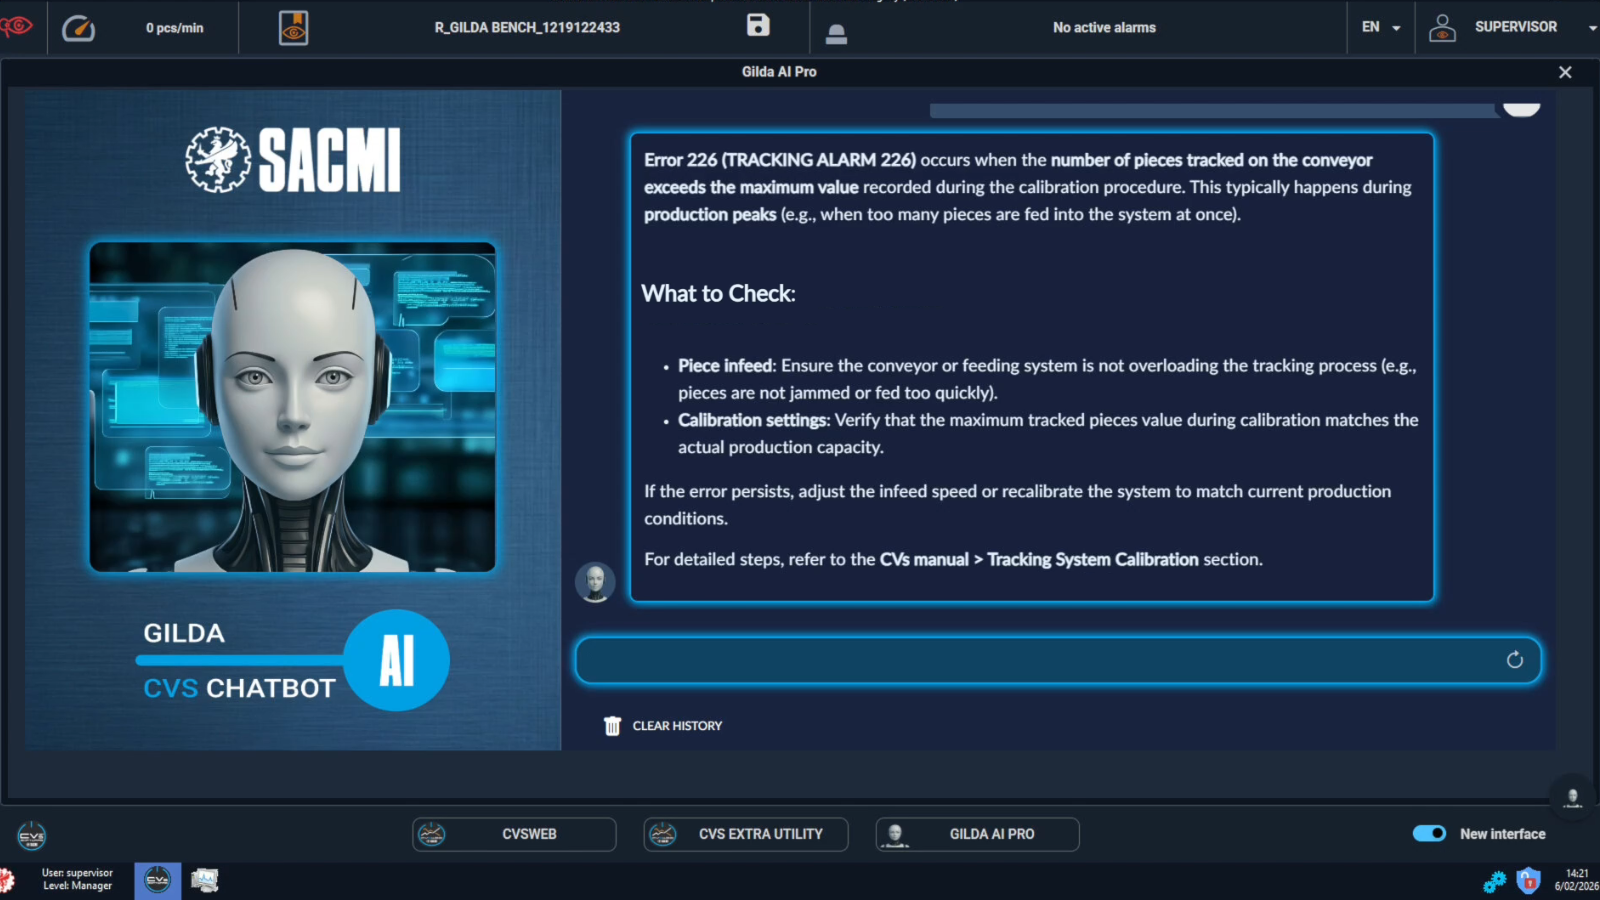Click the save floppy disk icon
This screenshot has width=1600, height=900.
(758, 26)
